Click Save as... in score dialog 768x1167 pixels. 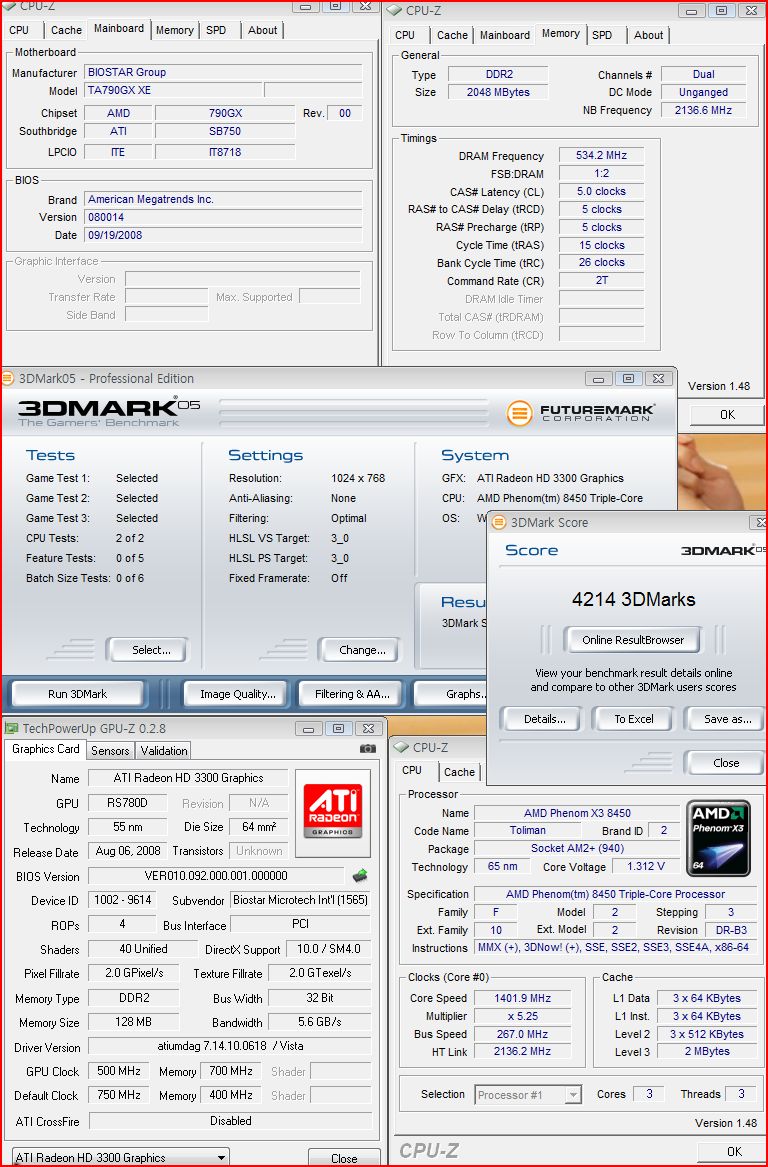pos(726,719)
